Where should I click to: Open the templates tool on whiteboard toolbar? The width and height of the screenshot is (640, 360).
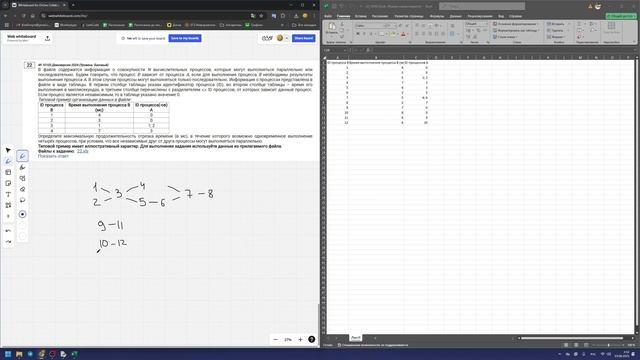(8, 172)
